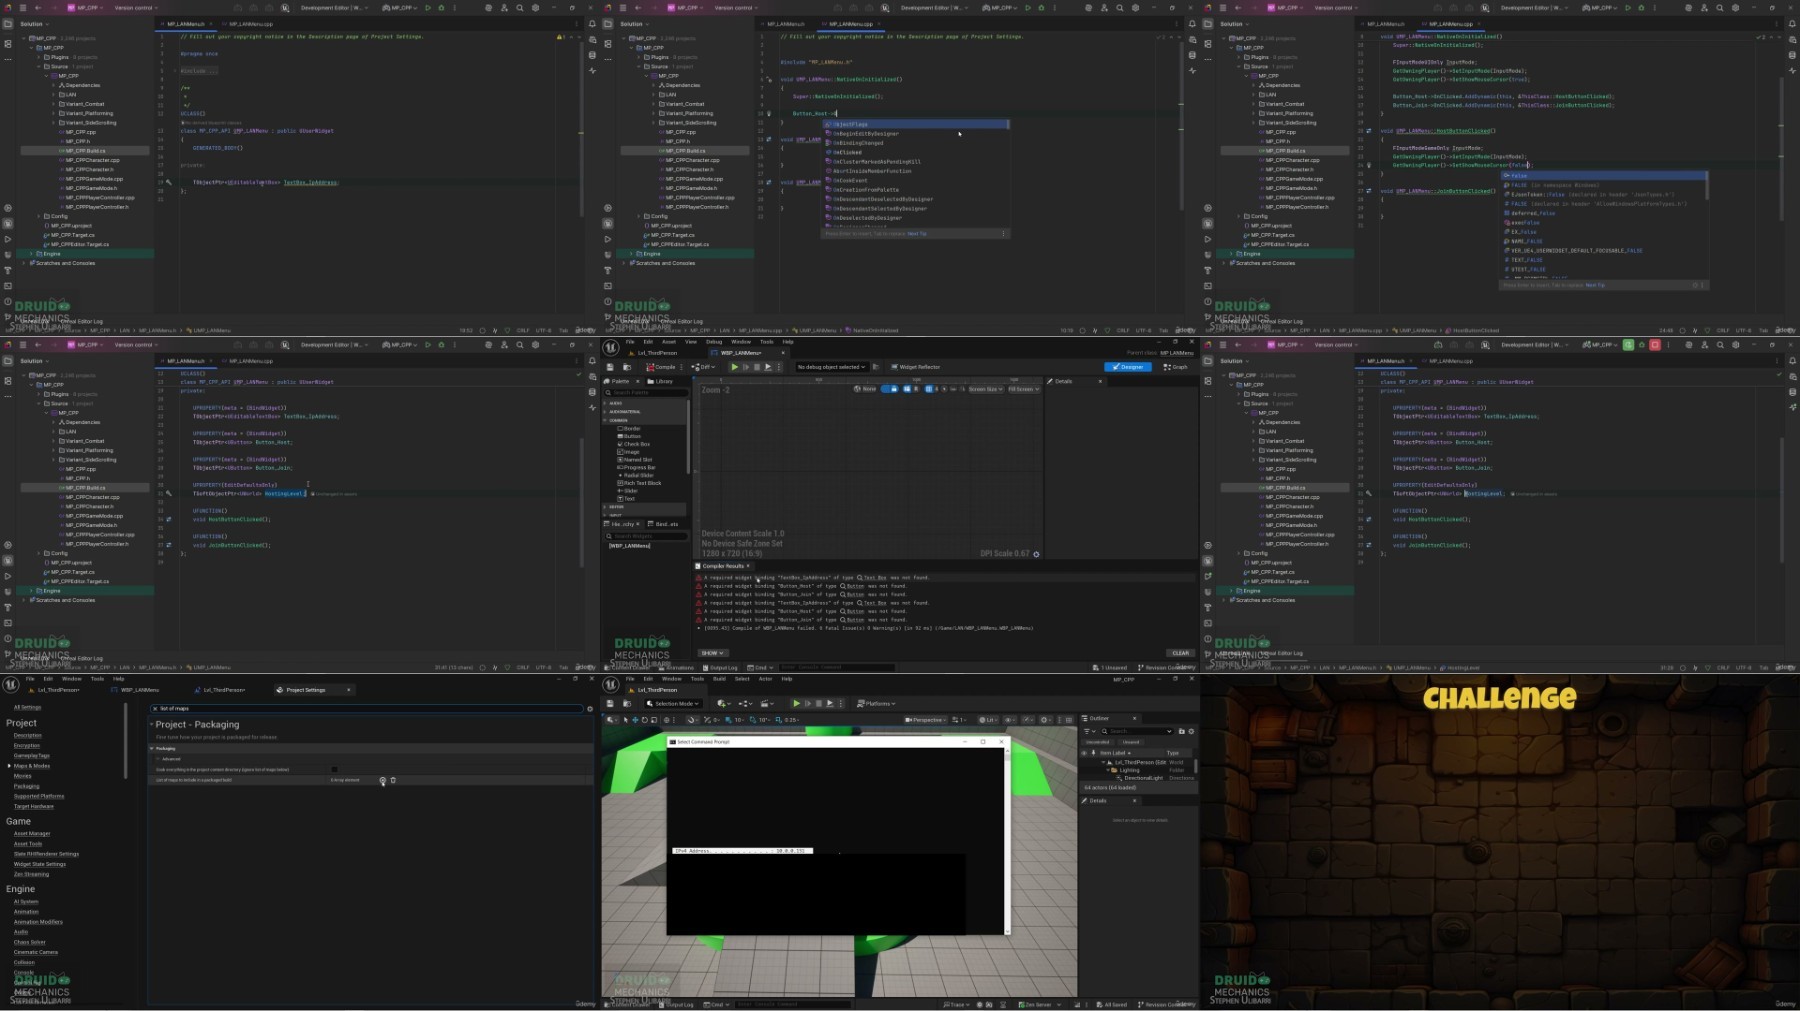Open the 'No debug object selected' dropdown

click(831, 367)
